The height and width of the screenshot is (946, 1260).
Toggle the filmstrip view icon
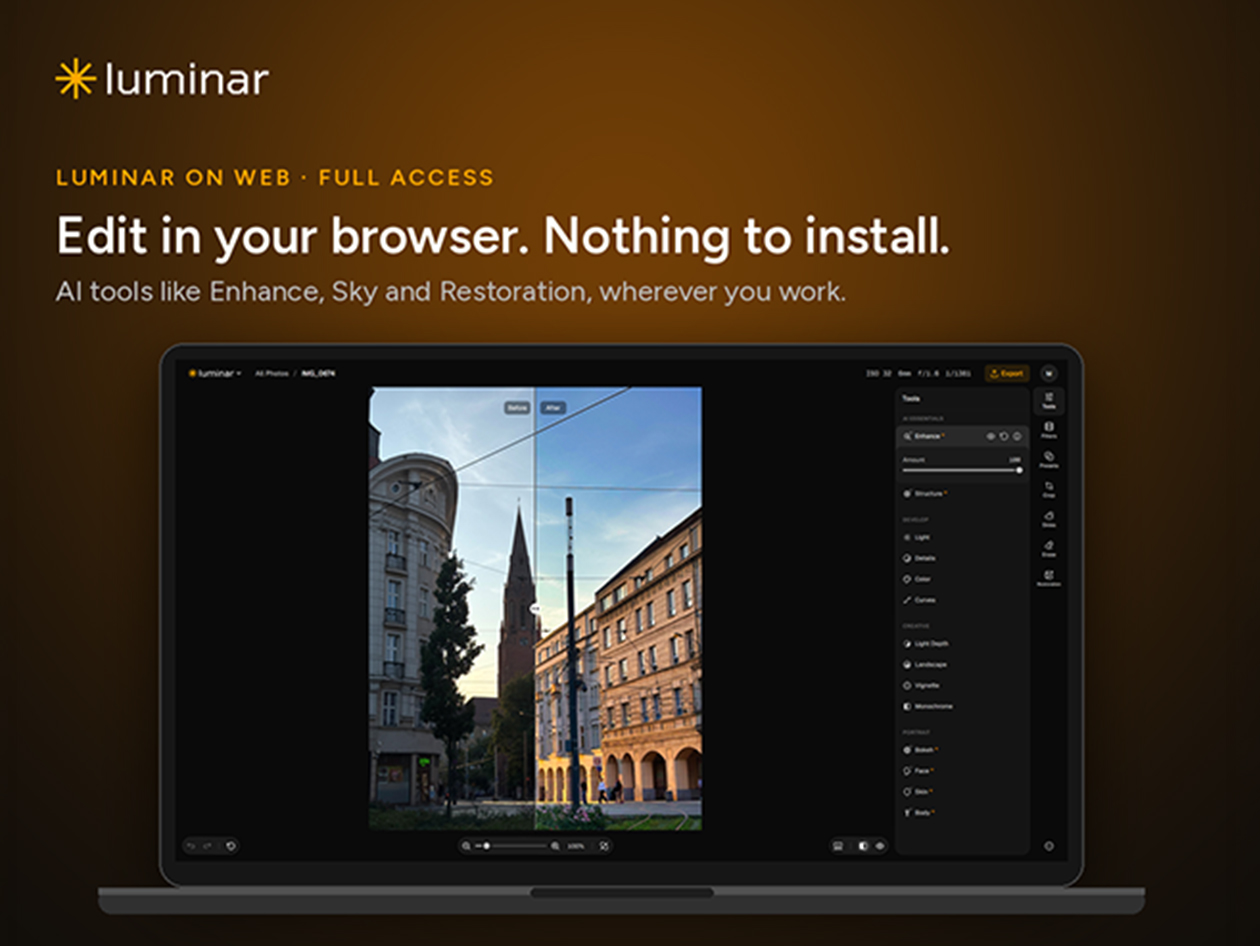pos(838,846)
